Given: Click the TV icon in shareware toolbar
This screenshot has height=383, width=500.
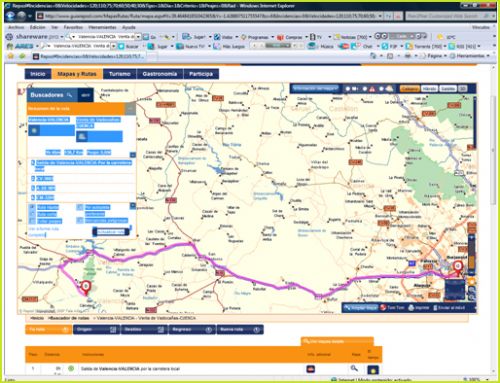Looking at the screenshot, I should 312,37.
